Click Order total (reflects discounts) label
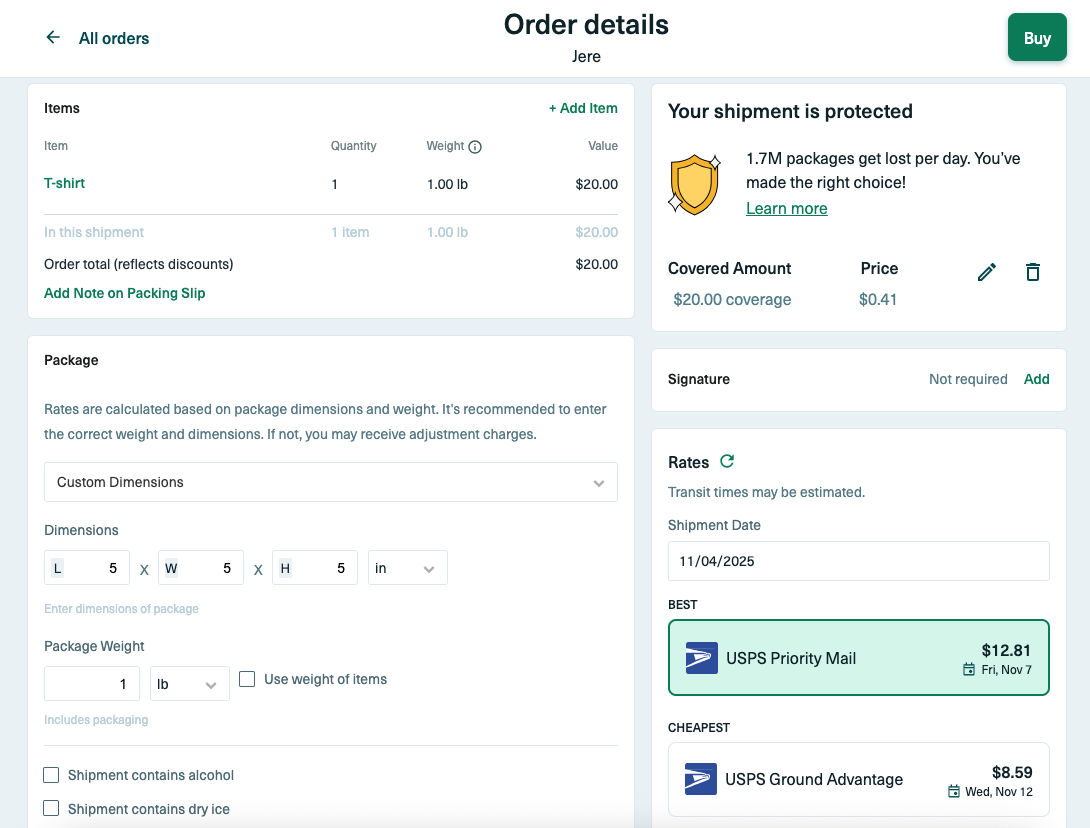 click(x=138, y=264)
